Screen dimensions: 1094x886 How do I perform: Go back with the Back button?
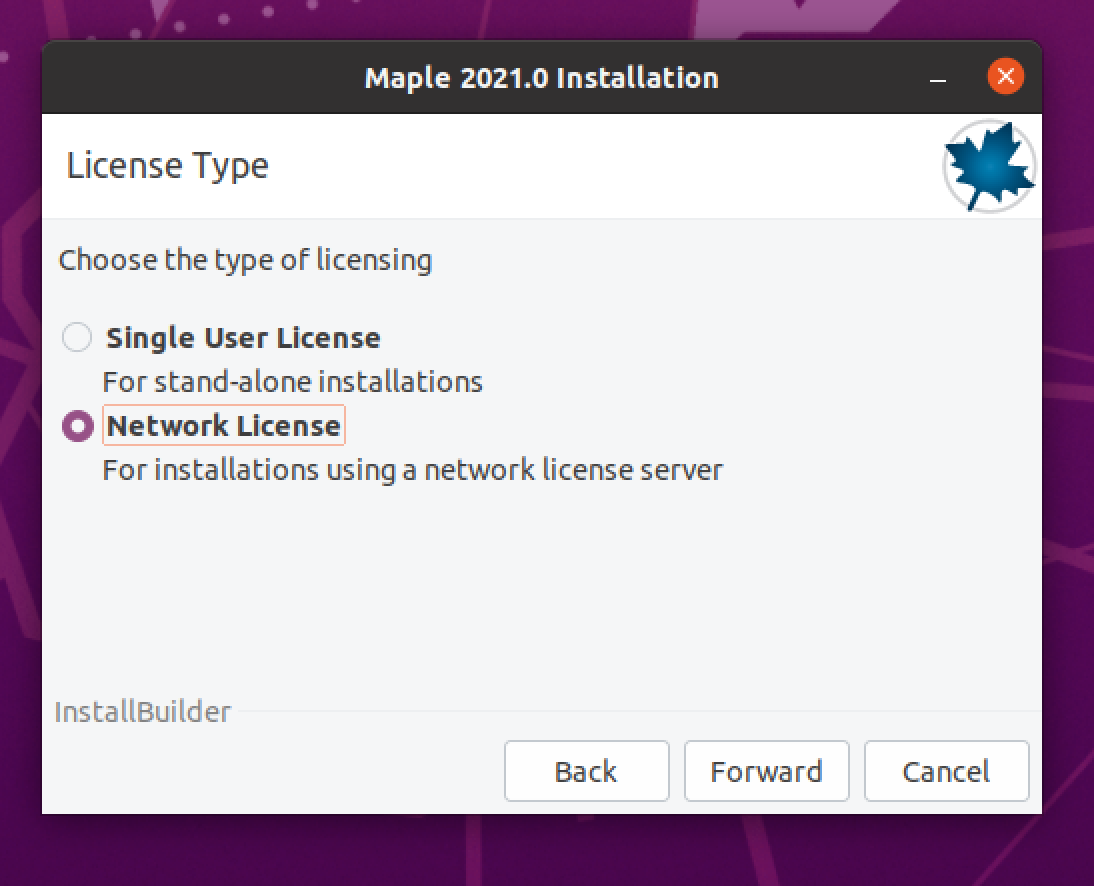click(x=586, y=771)
